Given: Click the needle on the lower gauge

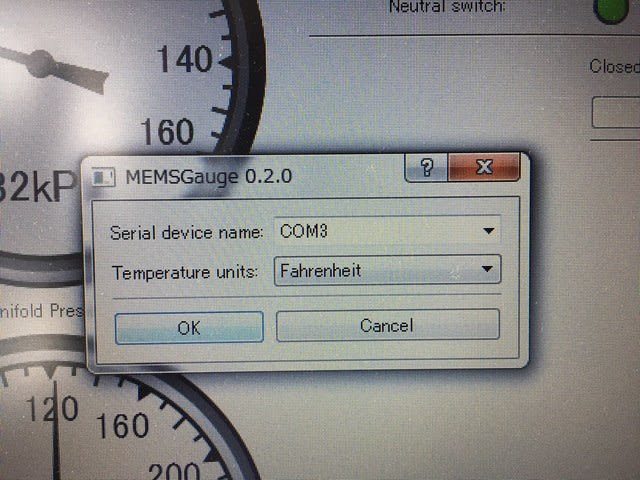Looking at the screenshot, I should click(56, 431).
